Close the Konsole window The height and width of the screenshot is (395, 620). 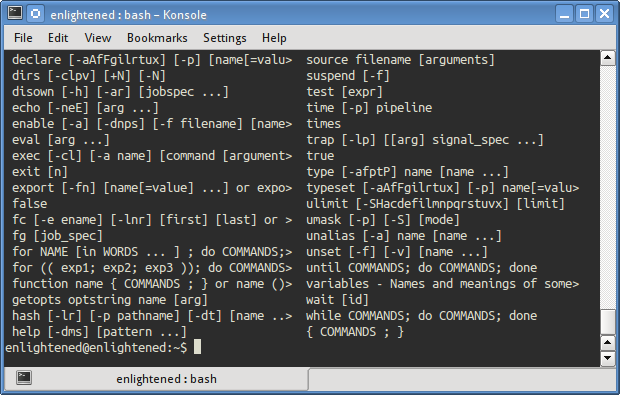(605, 14)
